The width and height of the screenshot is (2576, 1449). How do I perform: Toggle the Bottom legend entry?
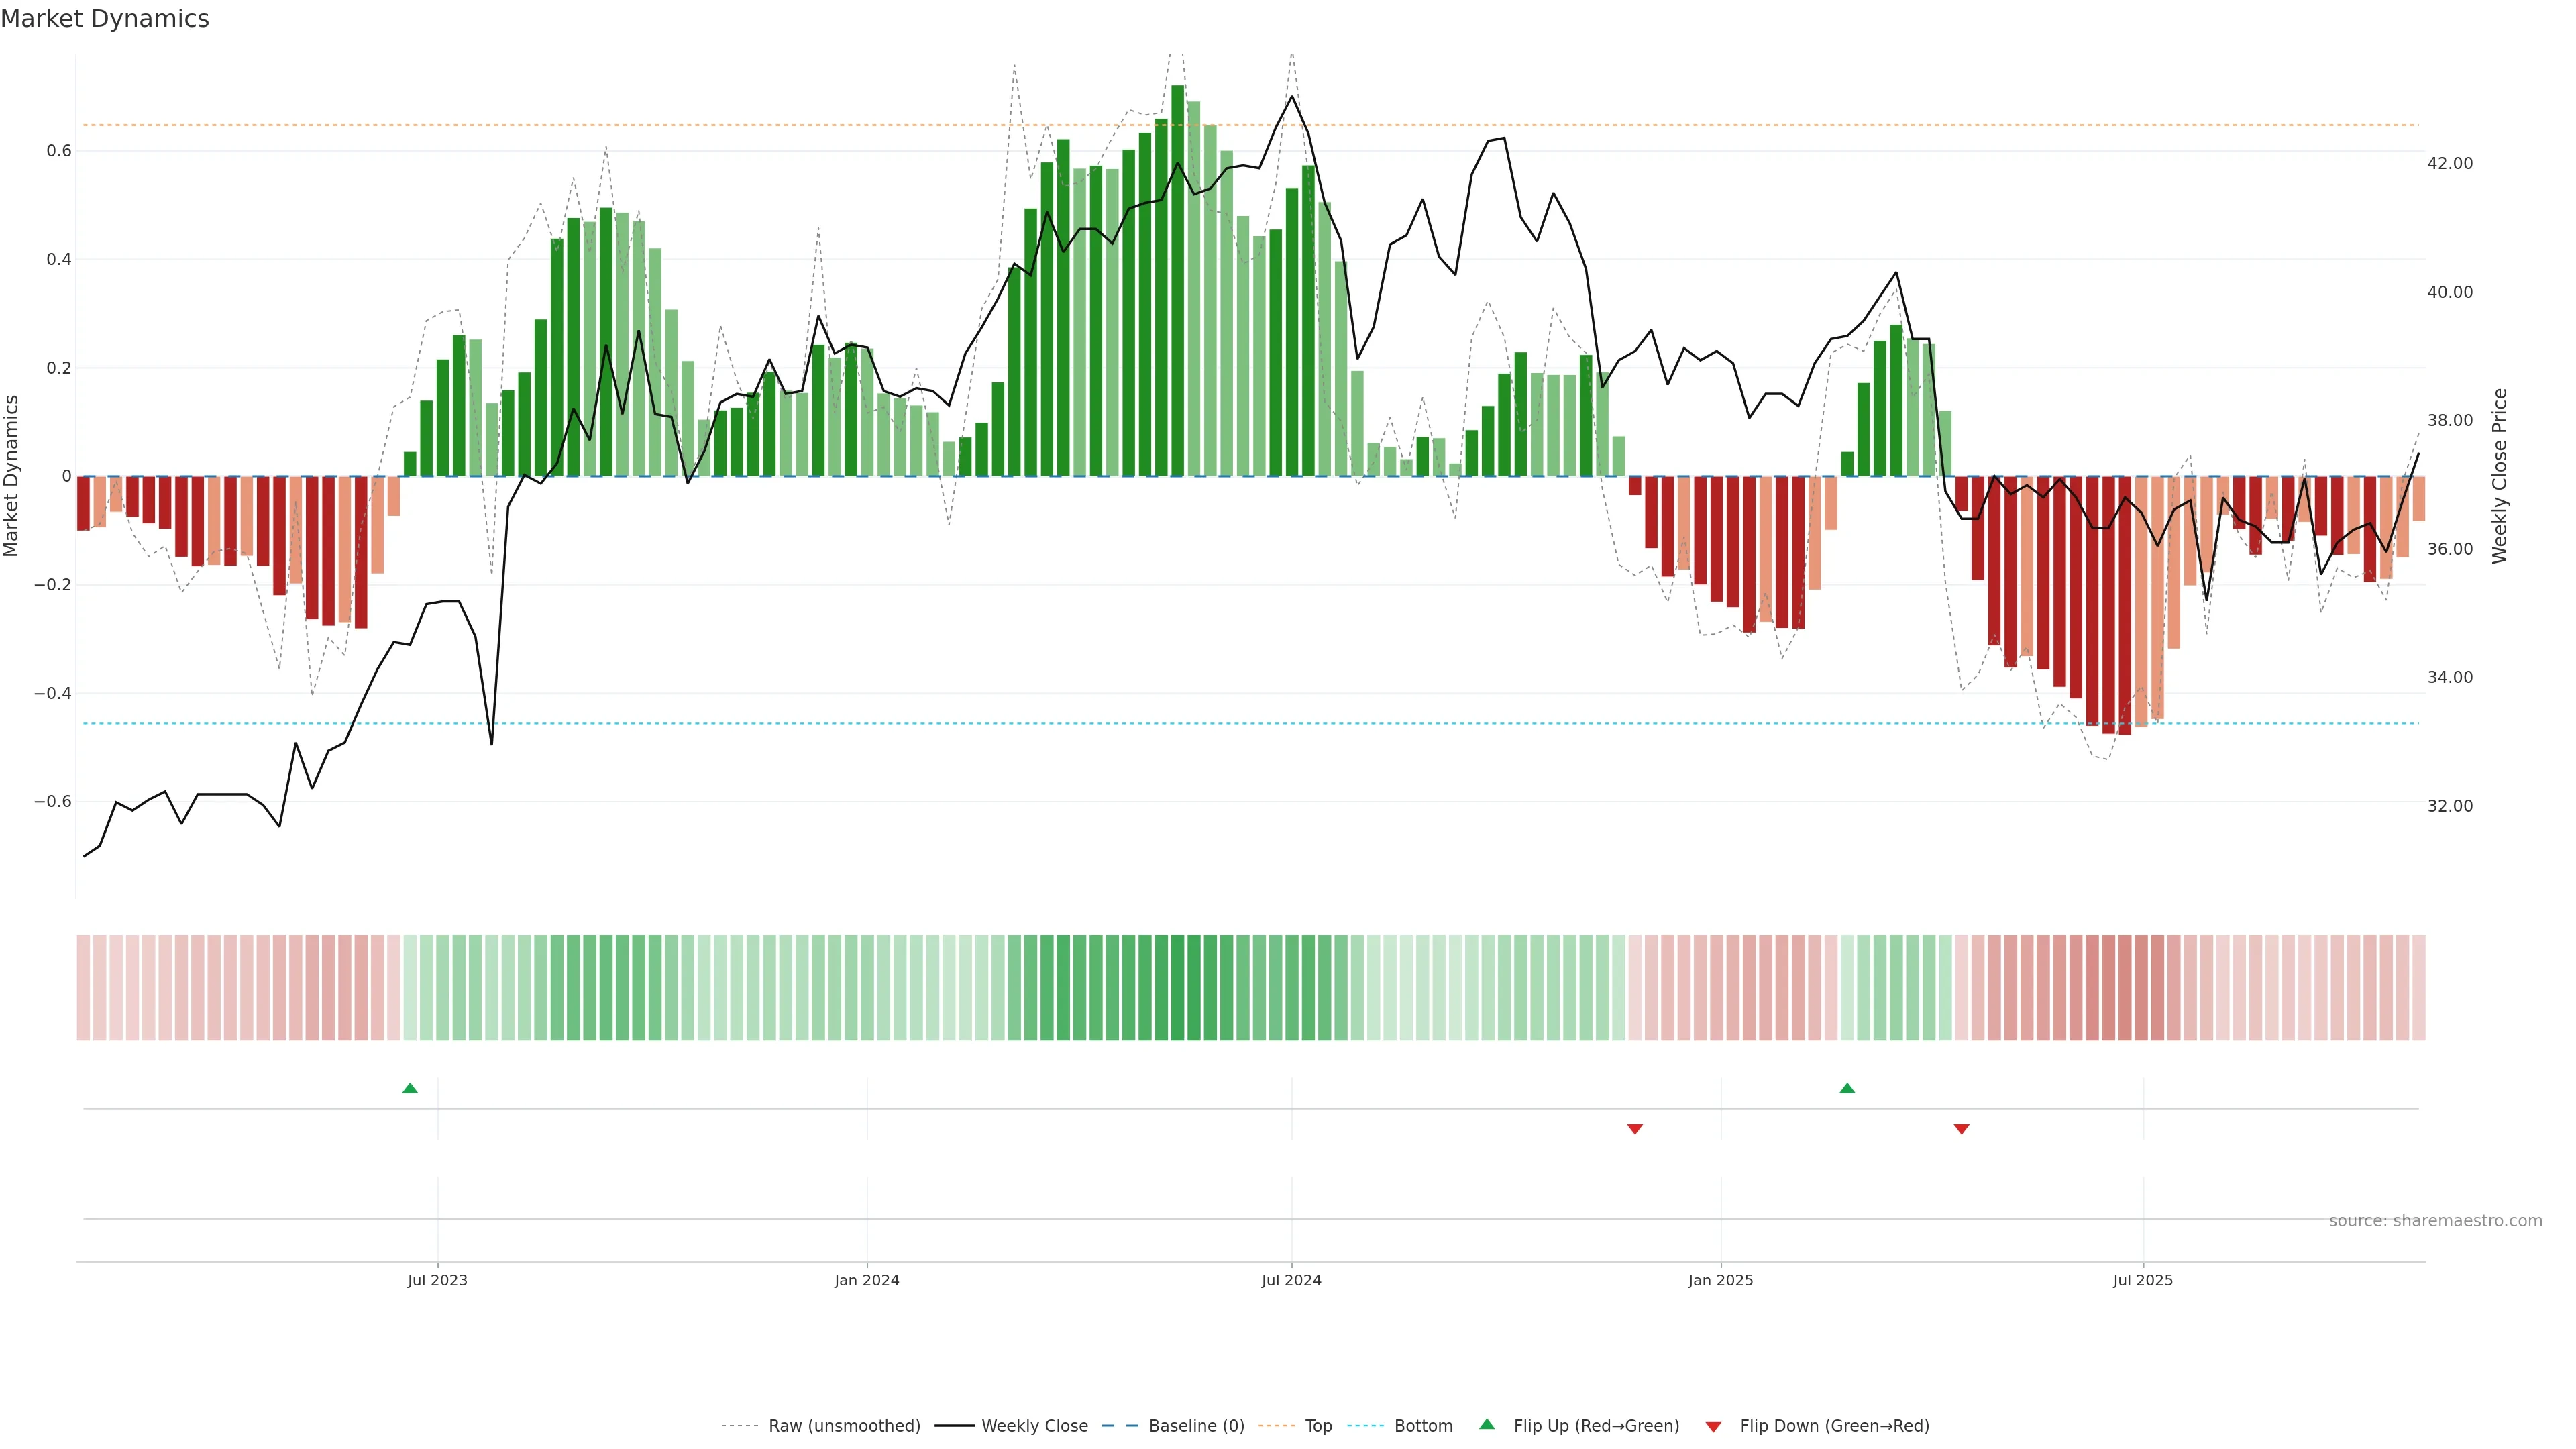tap(1423, 1426)
